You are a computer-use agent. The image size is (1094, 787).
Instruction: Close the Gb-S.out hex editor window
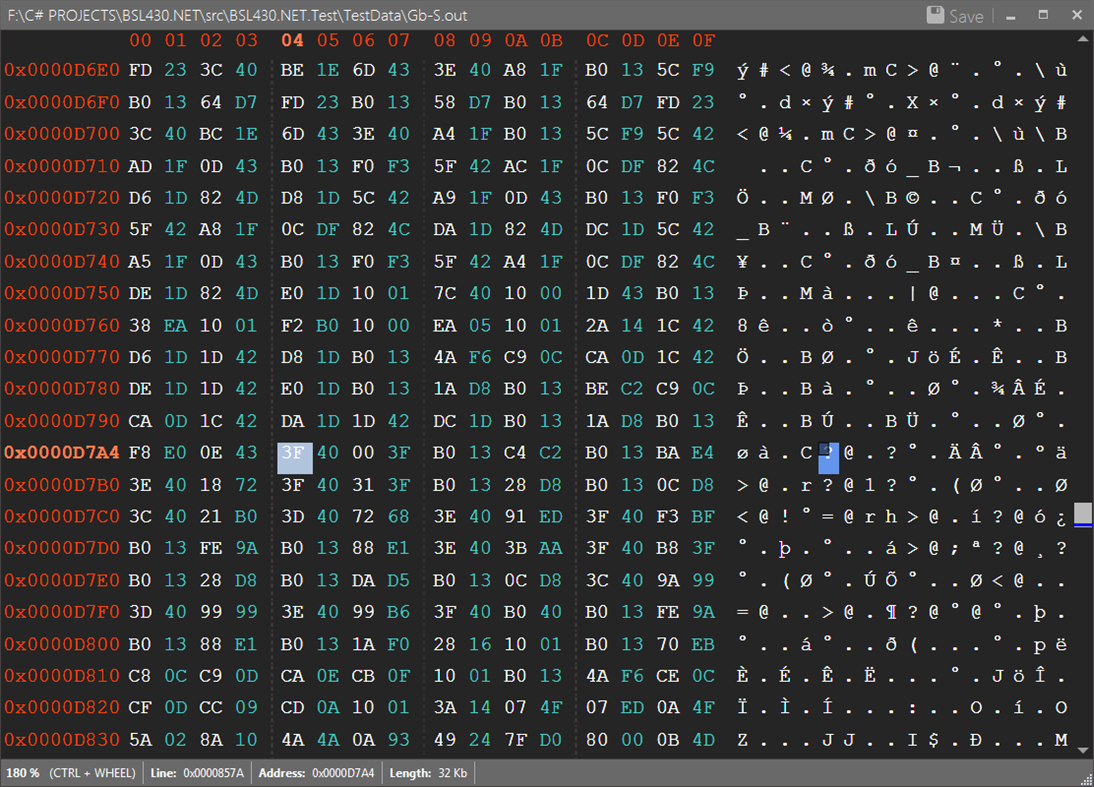click(x=1077, y=15)
